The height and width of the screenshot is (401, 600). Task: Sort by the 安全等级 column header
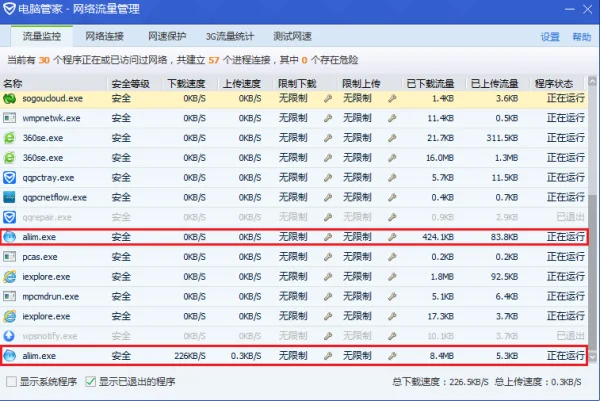pos(135,83)
